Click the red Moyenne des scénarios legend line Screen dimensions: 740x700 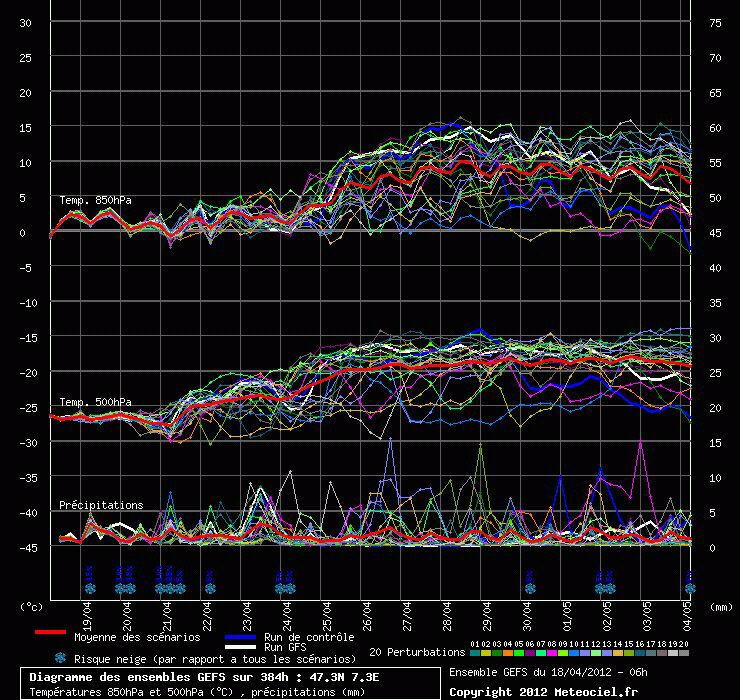point(49,632)
